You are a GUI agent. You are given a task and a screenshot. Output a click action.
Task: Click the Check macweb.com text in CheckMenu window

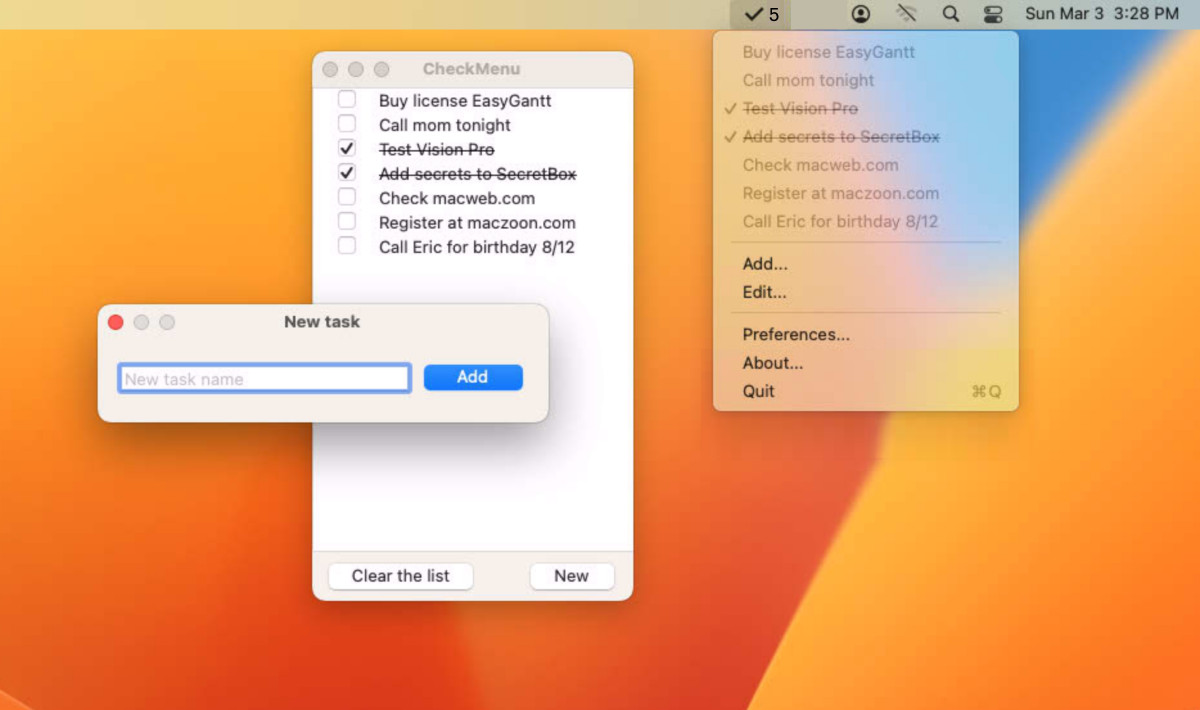pyautogui.click(x=457, y=198)
